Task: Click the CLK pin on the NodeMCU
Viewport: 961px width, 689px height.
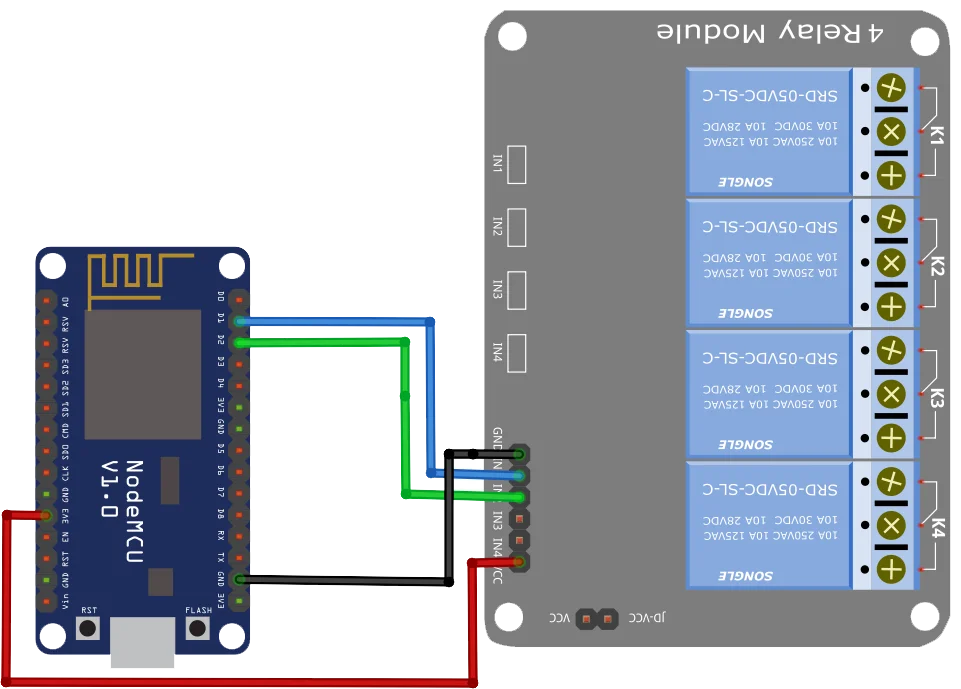Action: (47, 472)
